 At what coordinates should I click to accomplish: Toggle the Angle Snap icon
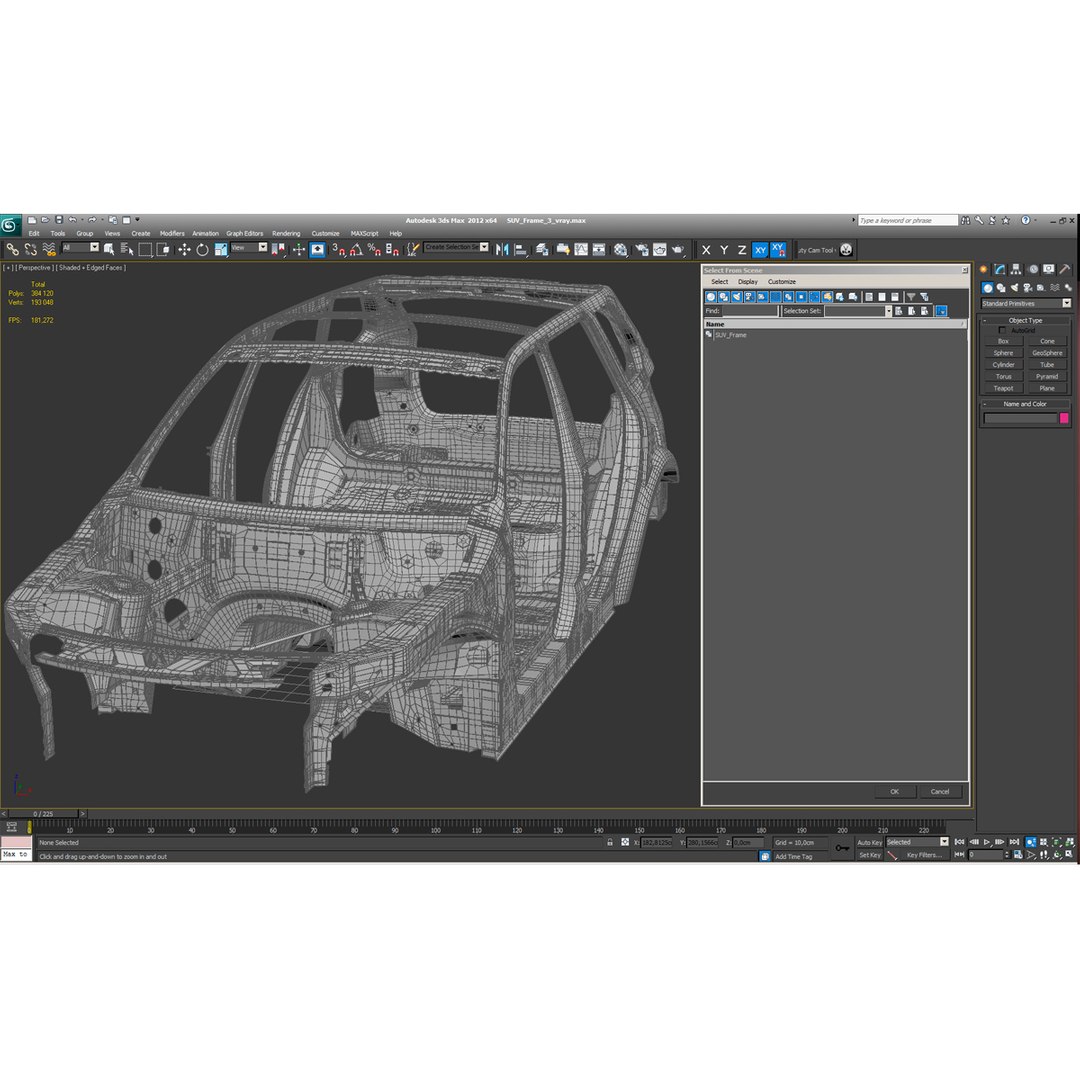tap(356, 249)
